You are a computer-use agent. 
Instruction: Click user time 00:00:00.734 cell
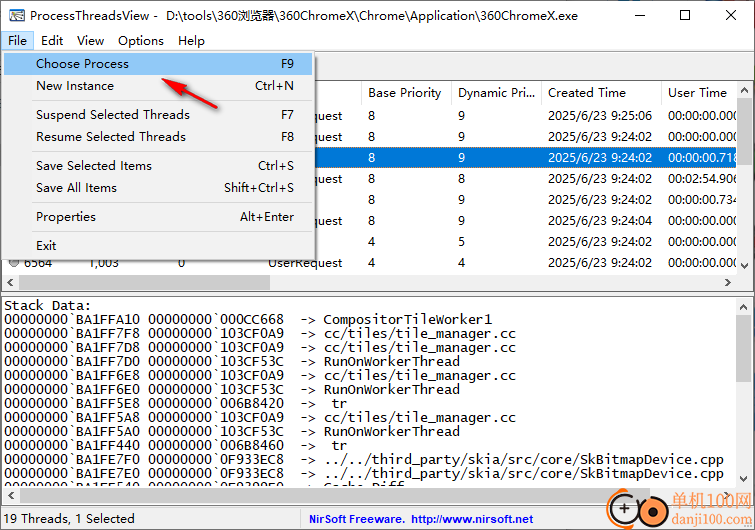click(x=702, y=199)
